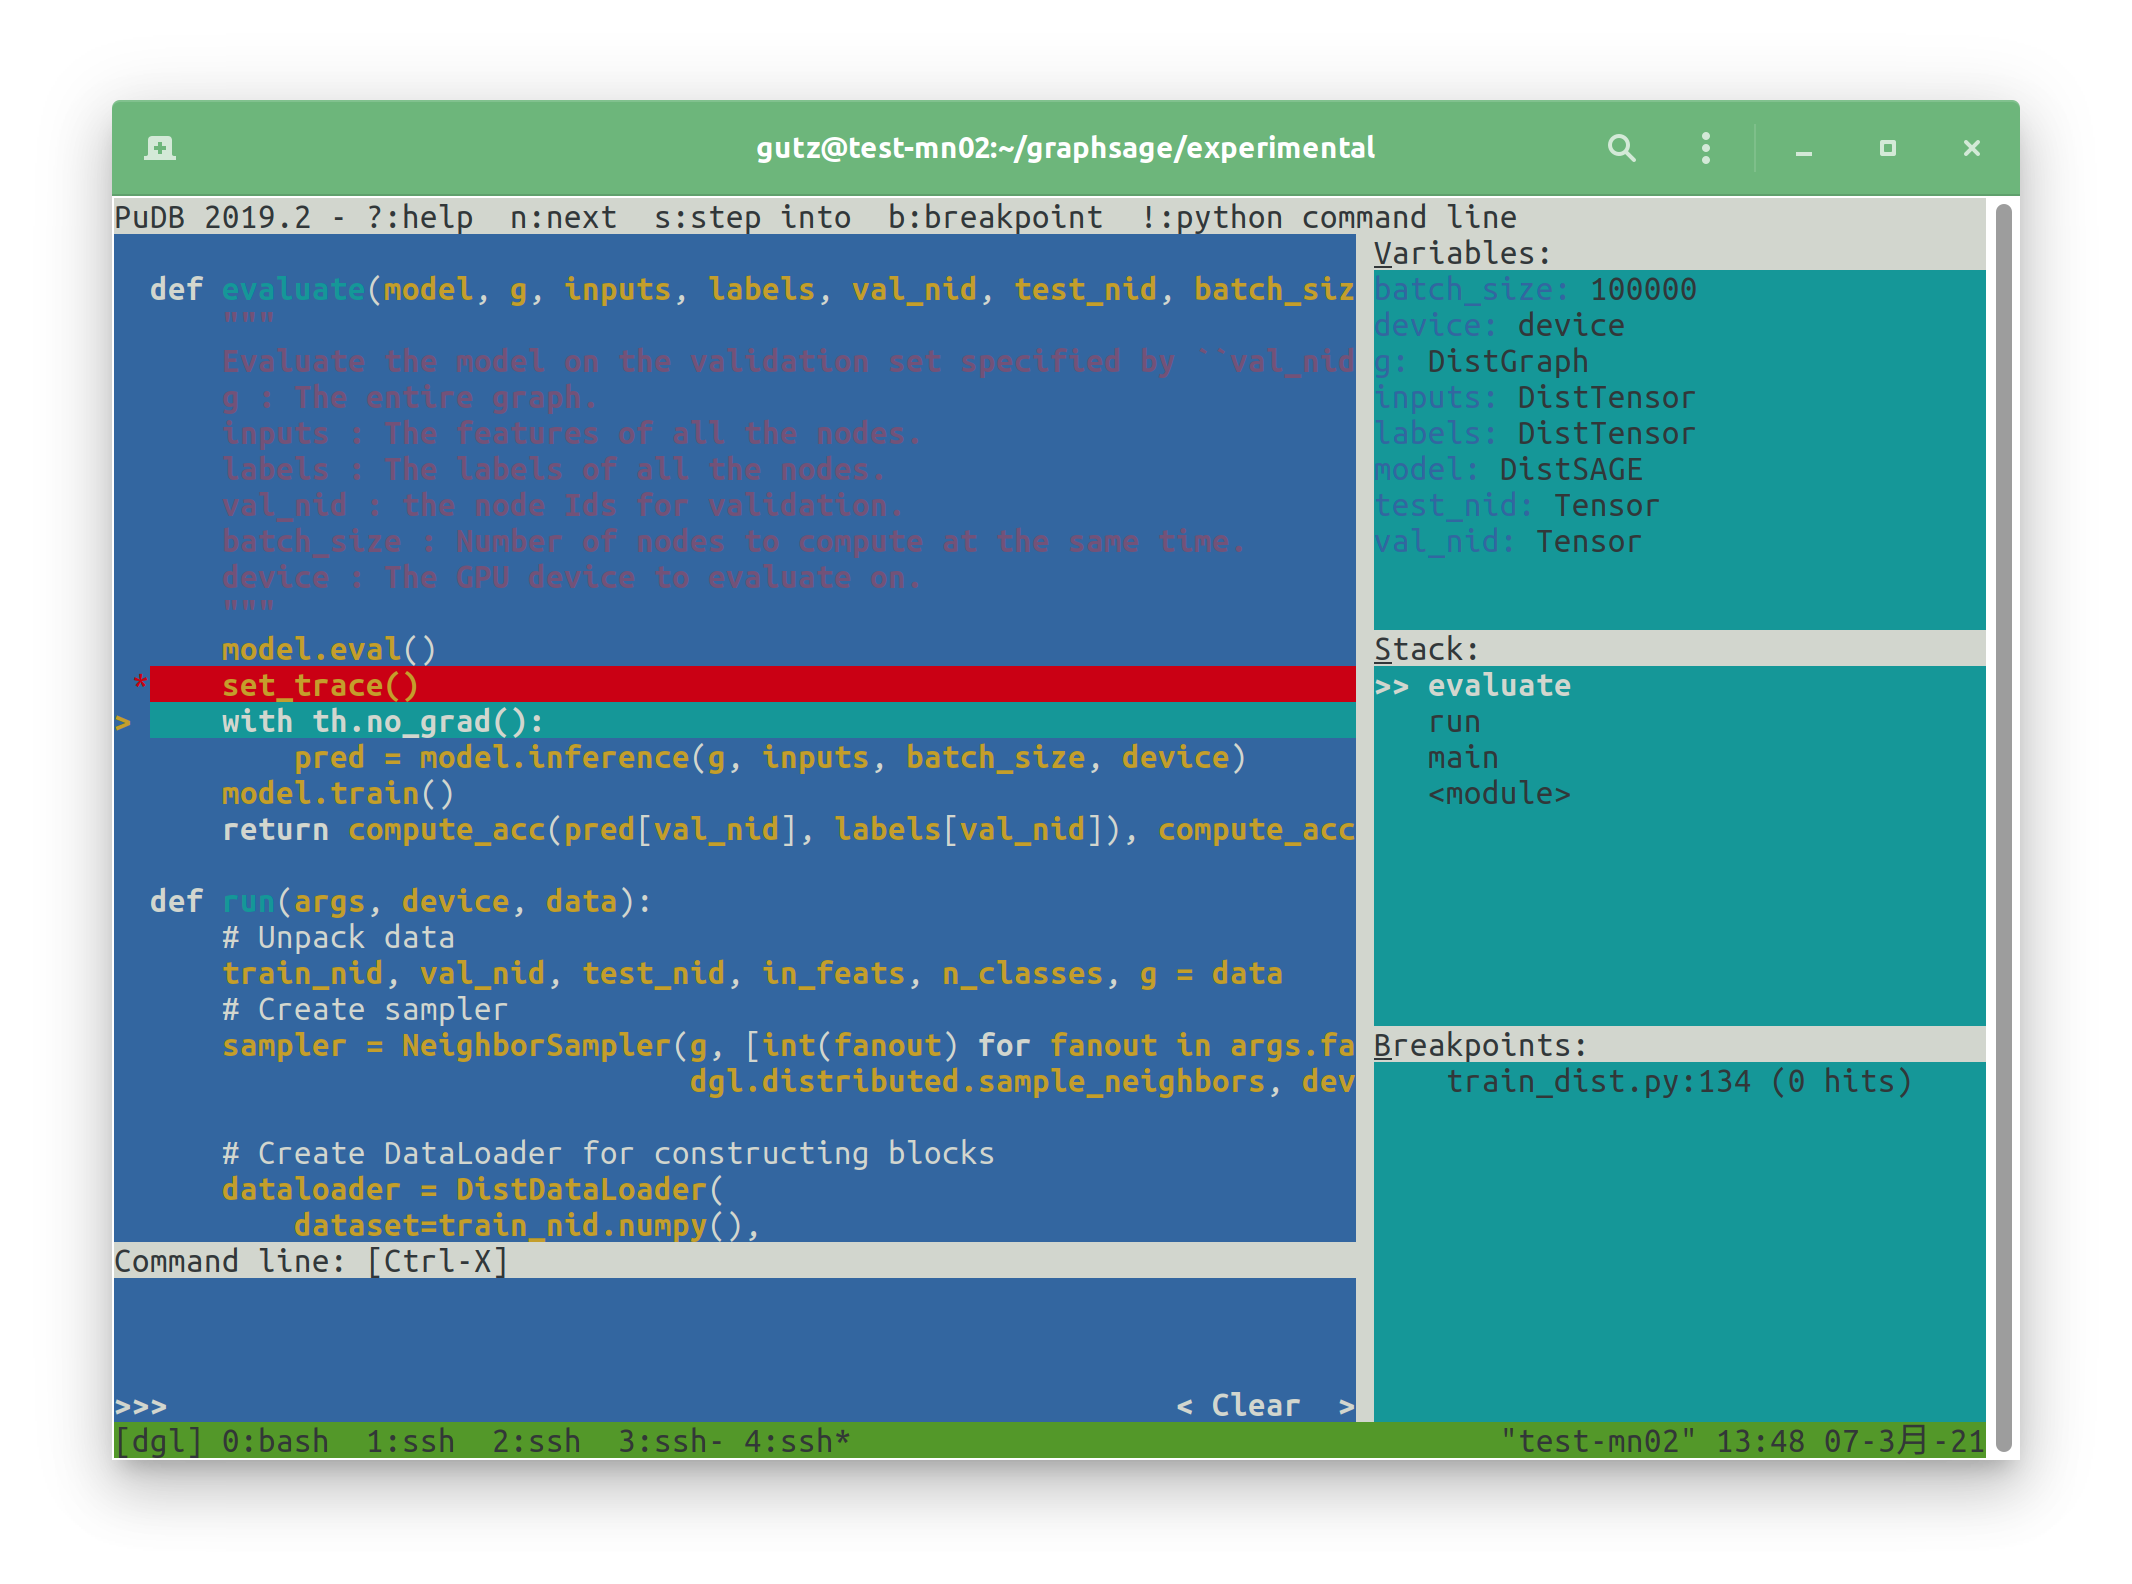Select the test_nid: Tensor variable
Viewport: 2132px width, 1584px height.
pos(1680,505)
